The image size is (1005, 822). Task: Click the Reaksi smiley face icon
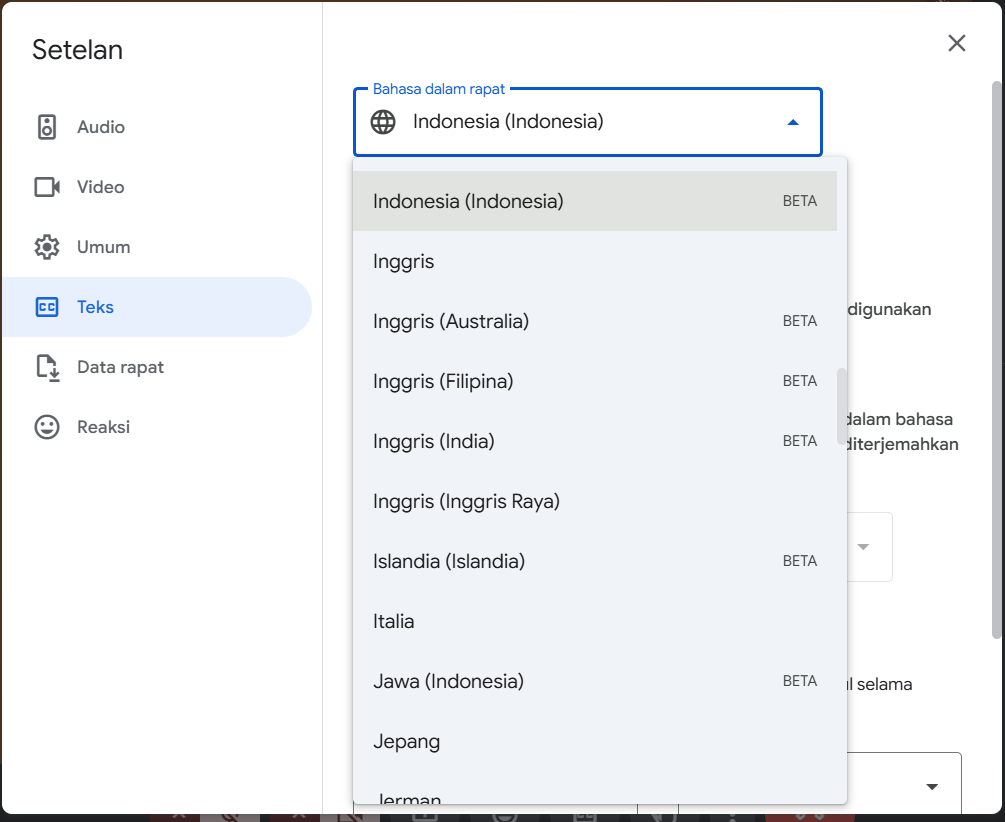pos(47,427)
